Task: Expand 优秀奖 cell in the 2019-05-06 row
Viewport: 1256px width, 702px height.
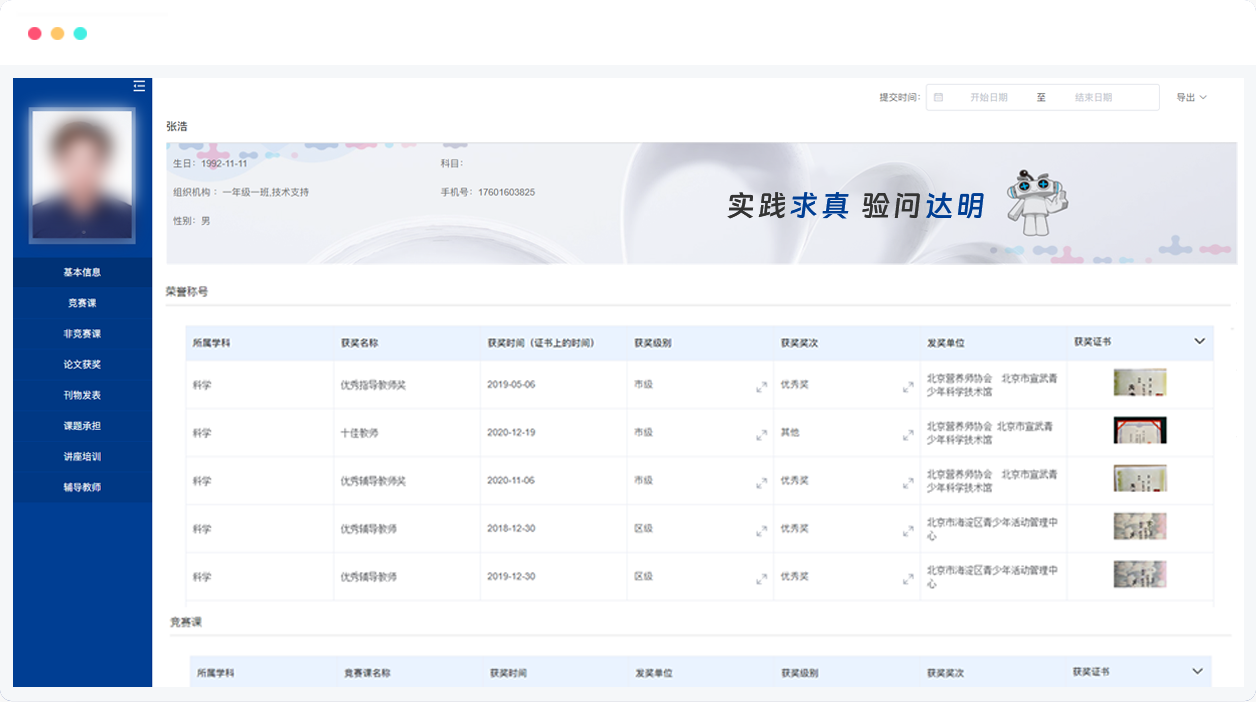Action: [908, 387]
